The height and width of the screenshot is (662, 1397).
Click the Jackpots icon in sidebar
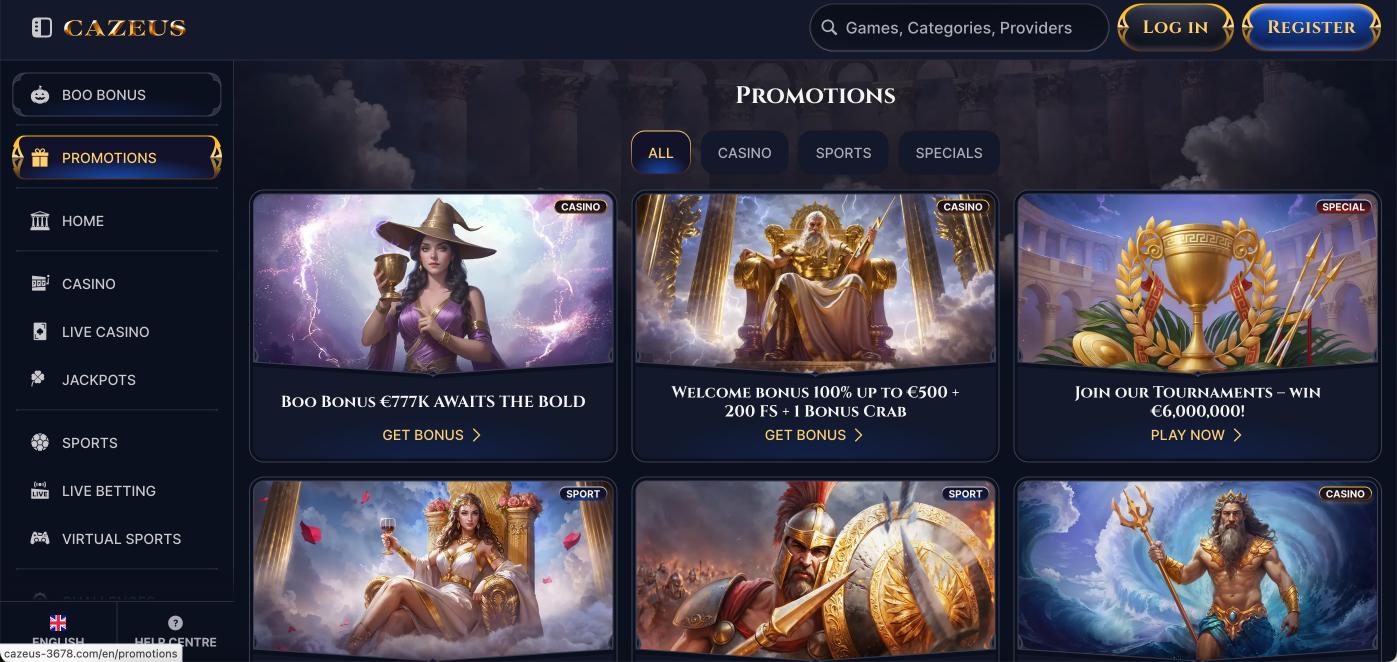click(x=39, y=380)
